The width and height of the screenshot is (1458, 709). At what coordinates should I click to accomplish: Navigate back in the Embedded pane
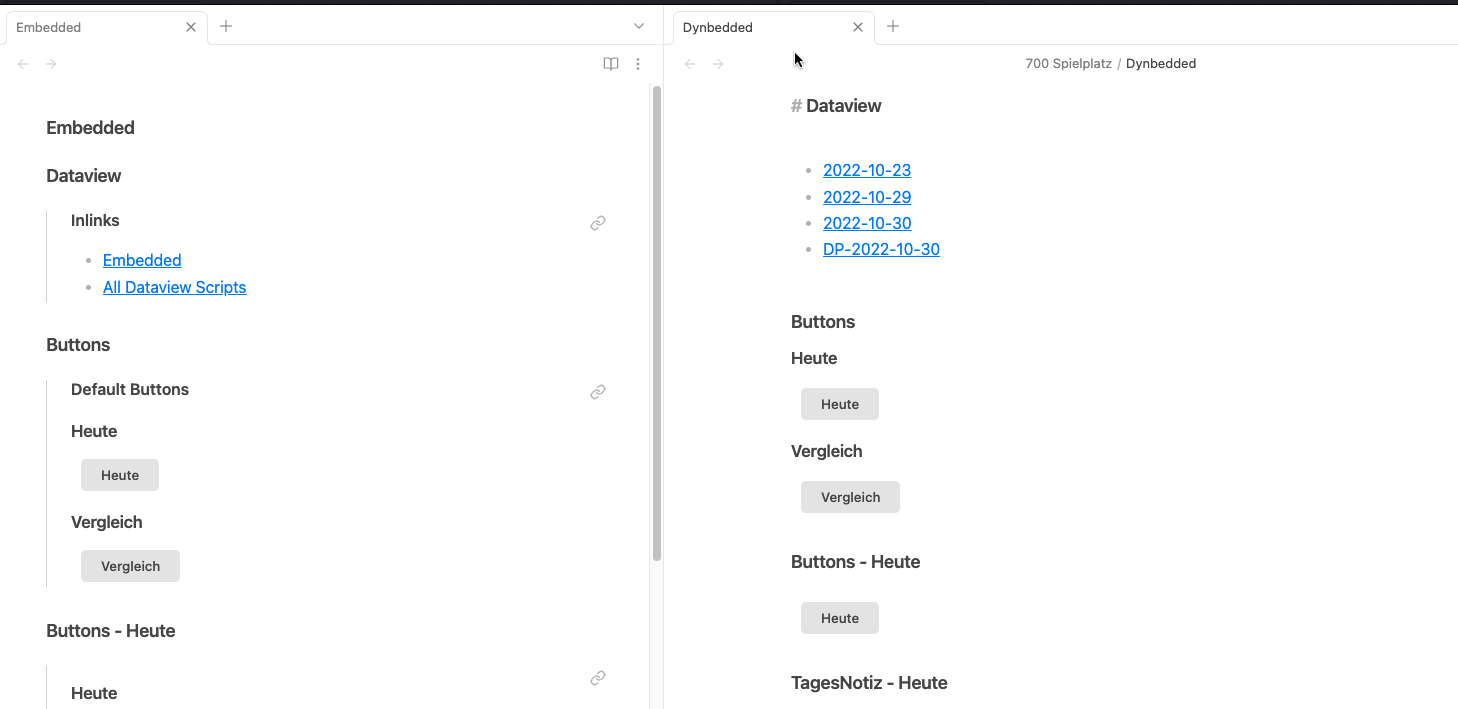(x=23, y=64)
